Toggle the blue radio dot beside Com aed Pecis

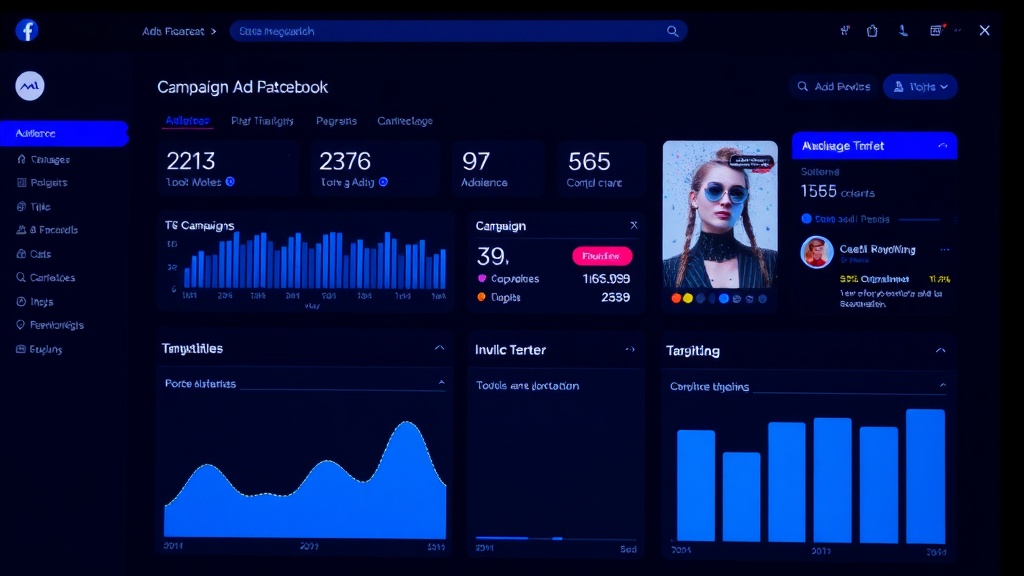[x=807, y=219]
